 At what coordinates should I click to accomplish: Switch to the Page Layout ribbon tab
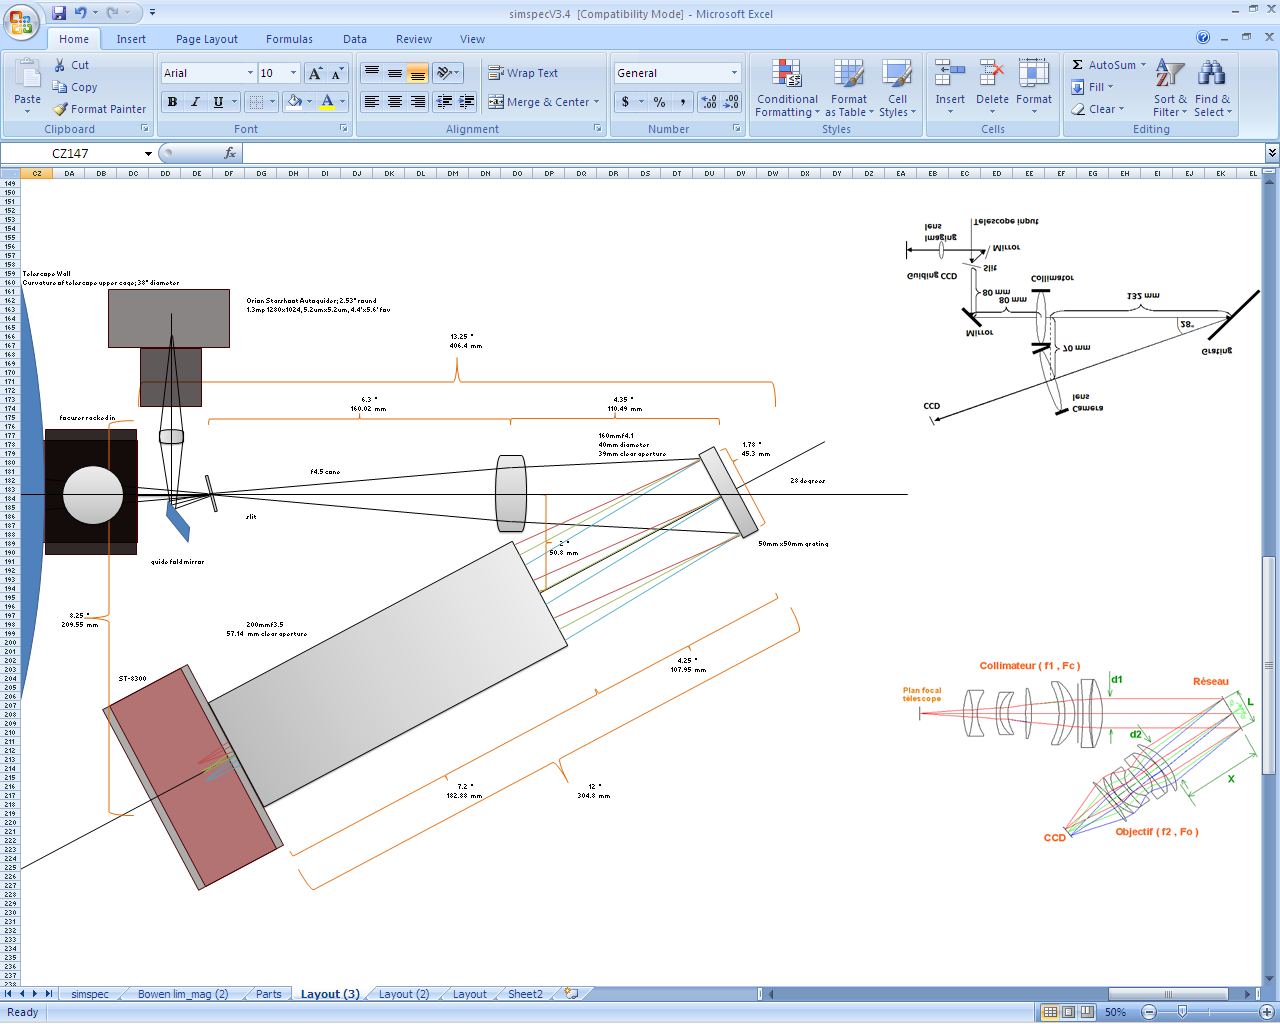[x=206, y=39]
